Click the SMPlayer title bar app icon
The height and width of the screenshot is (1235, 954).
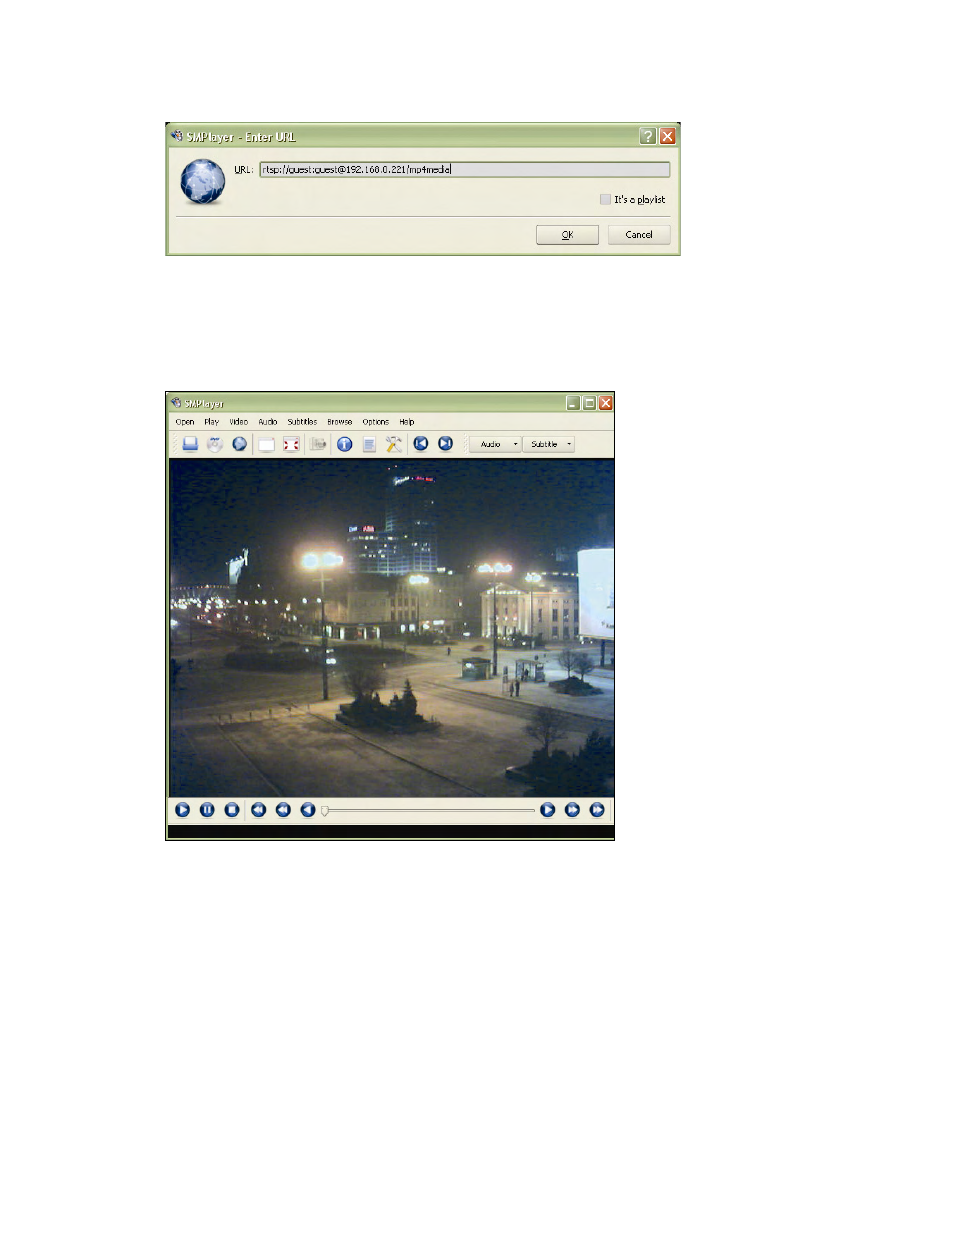[176, 403]
